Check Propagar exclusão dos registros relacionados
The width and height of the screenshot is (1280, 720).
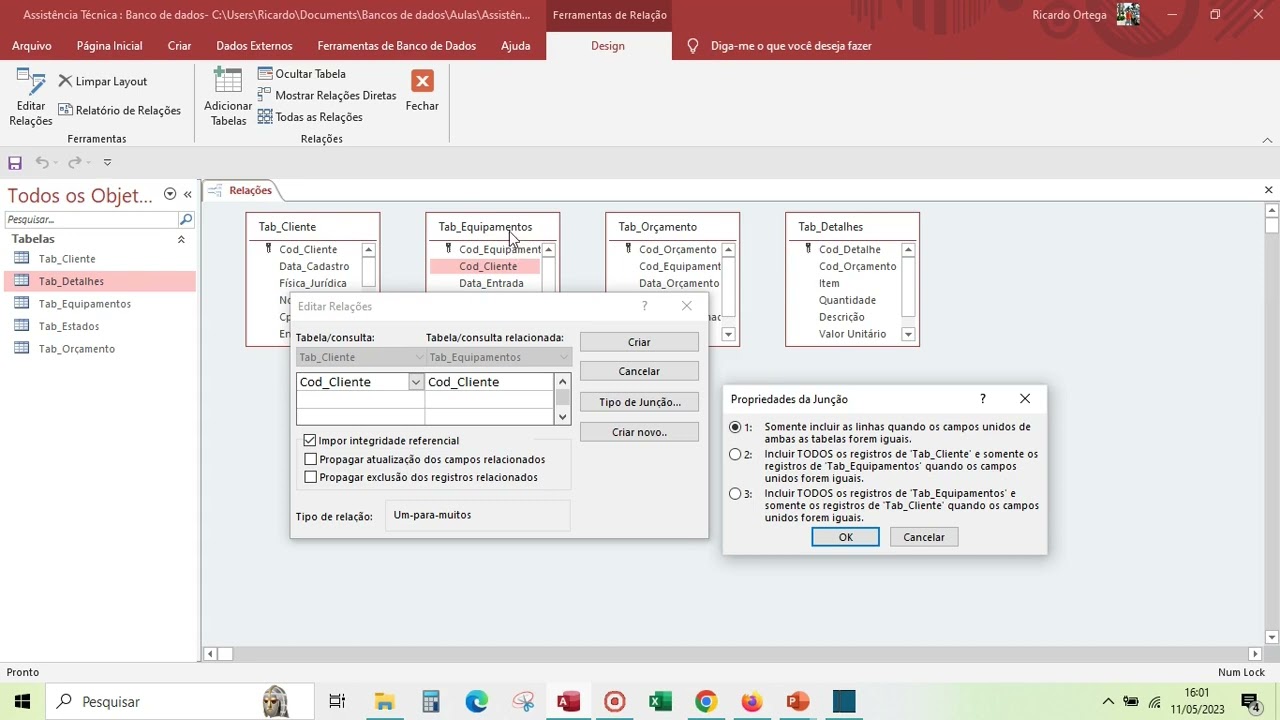pyautogui.click(x=310, y=477)
